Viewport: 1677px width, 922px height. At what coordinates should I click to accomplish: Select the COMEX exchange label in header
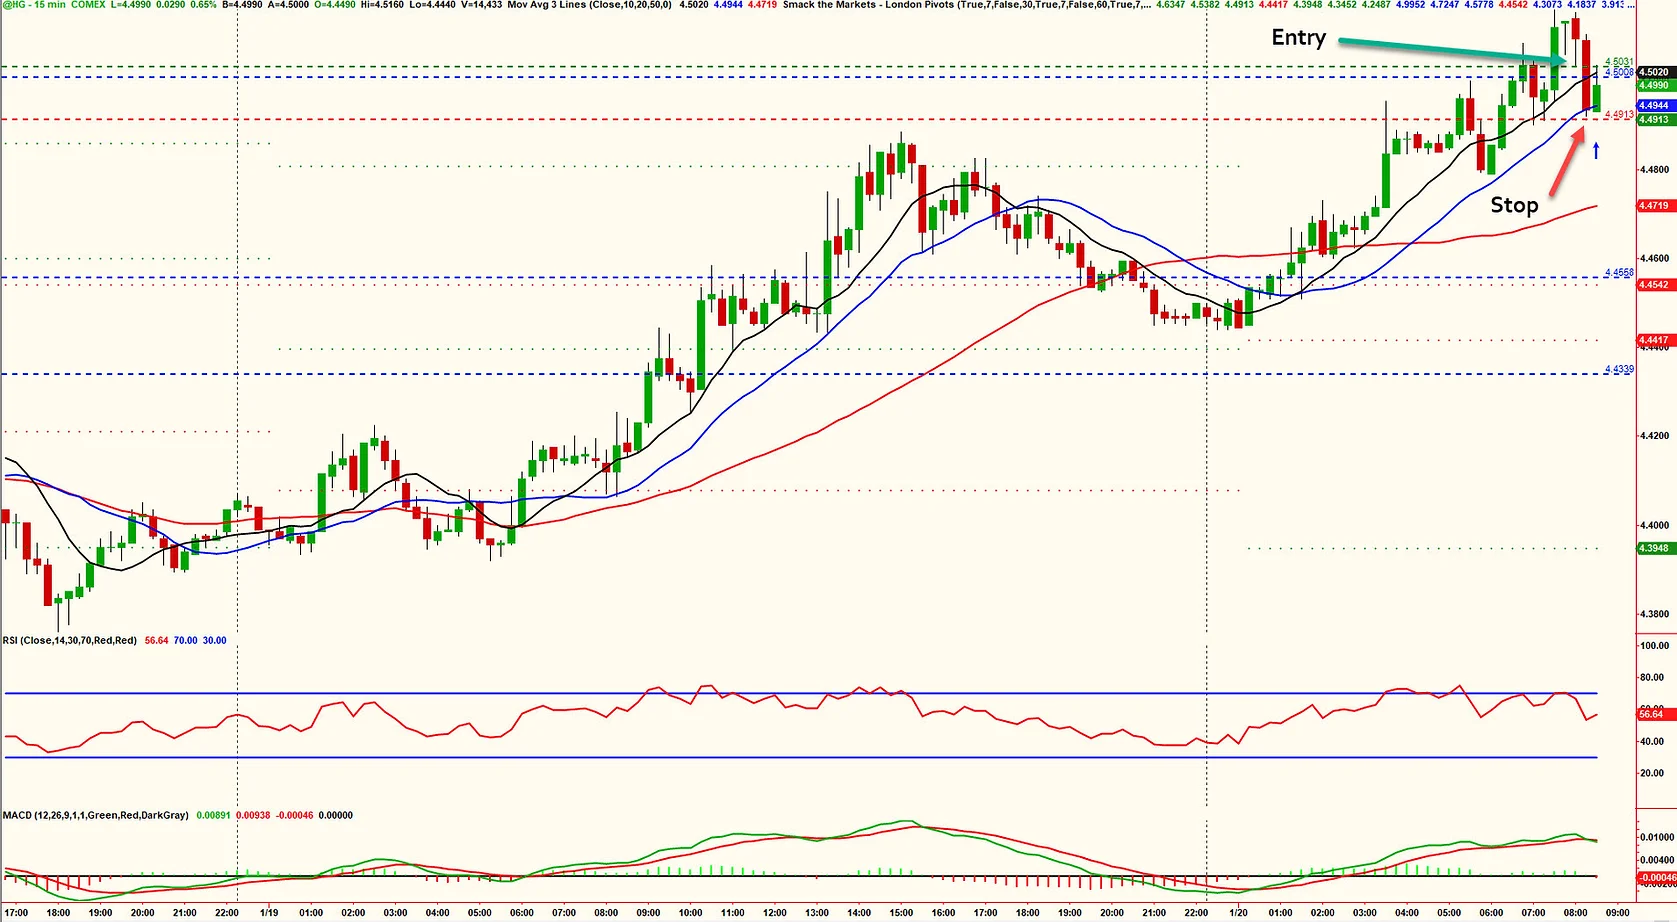pyautogui.click(x=88, y=5)
